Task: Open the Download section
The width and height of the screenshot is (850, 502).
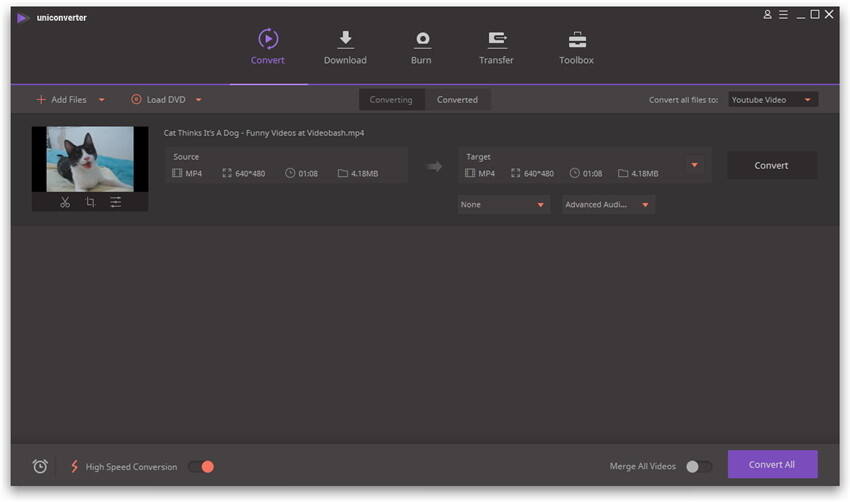Action: click(345, 47)
